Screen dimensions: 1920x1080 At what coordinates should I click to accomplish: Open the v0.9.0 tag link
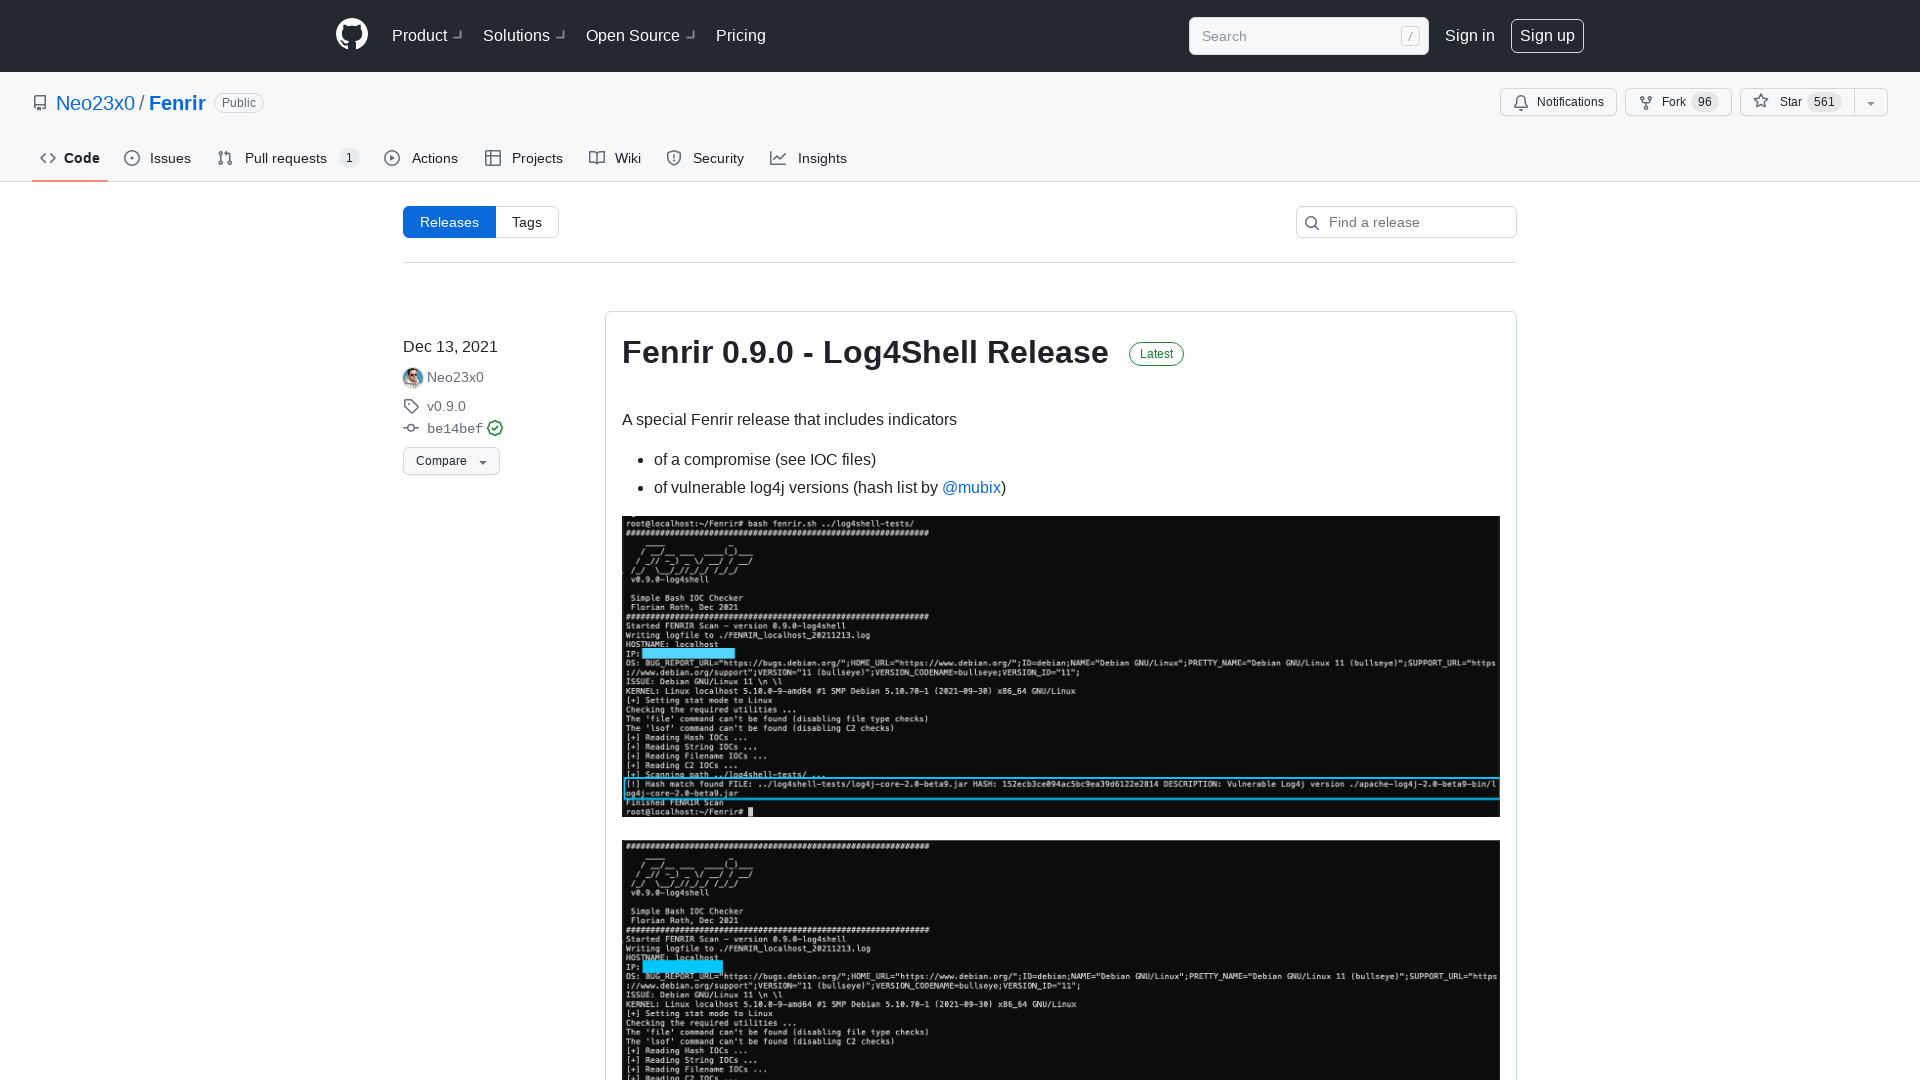(446, 406)
